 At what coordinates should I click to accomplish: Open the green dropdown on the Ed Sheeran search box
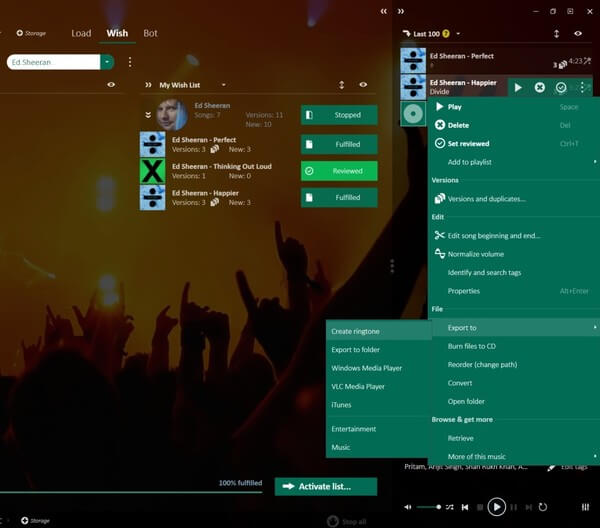click(x=107, y=62)
